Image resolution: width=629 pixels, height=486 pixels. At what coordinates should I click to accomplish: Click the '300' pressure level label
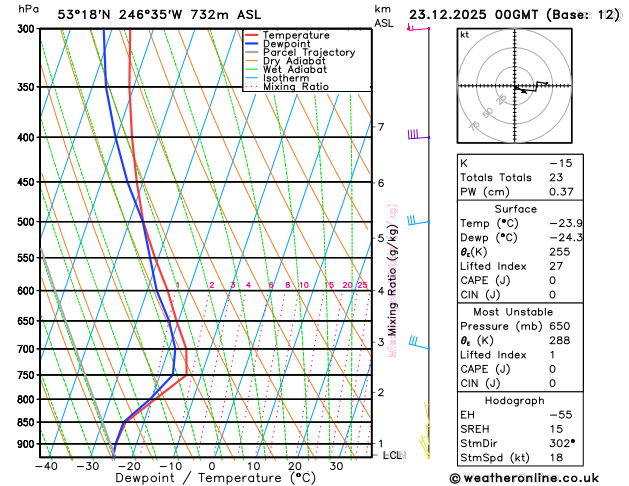pos(28,29)
